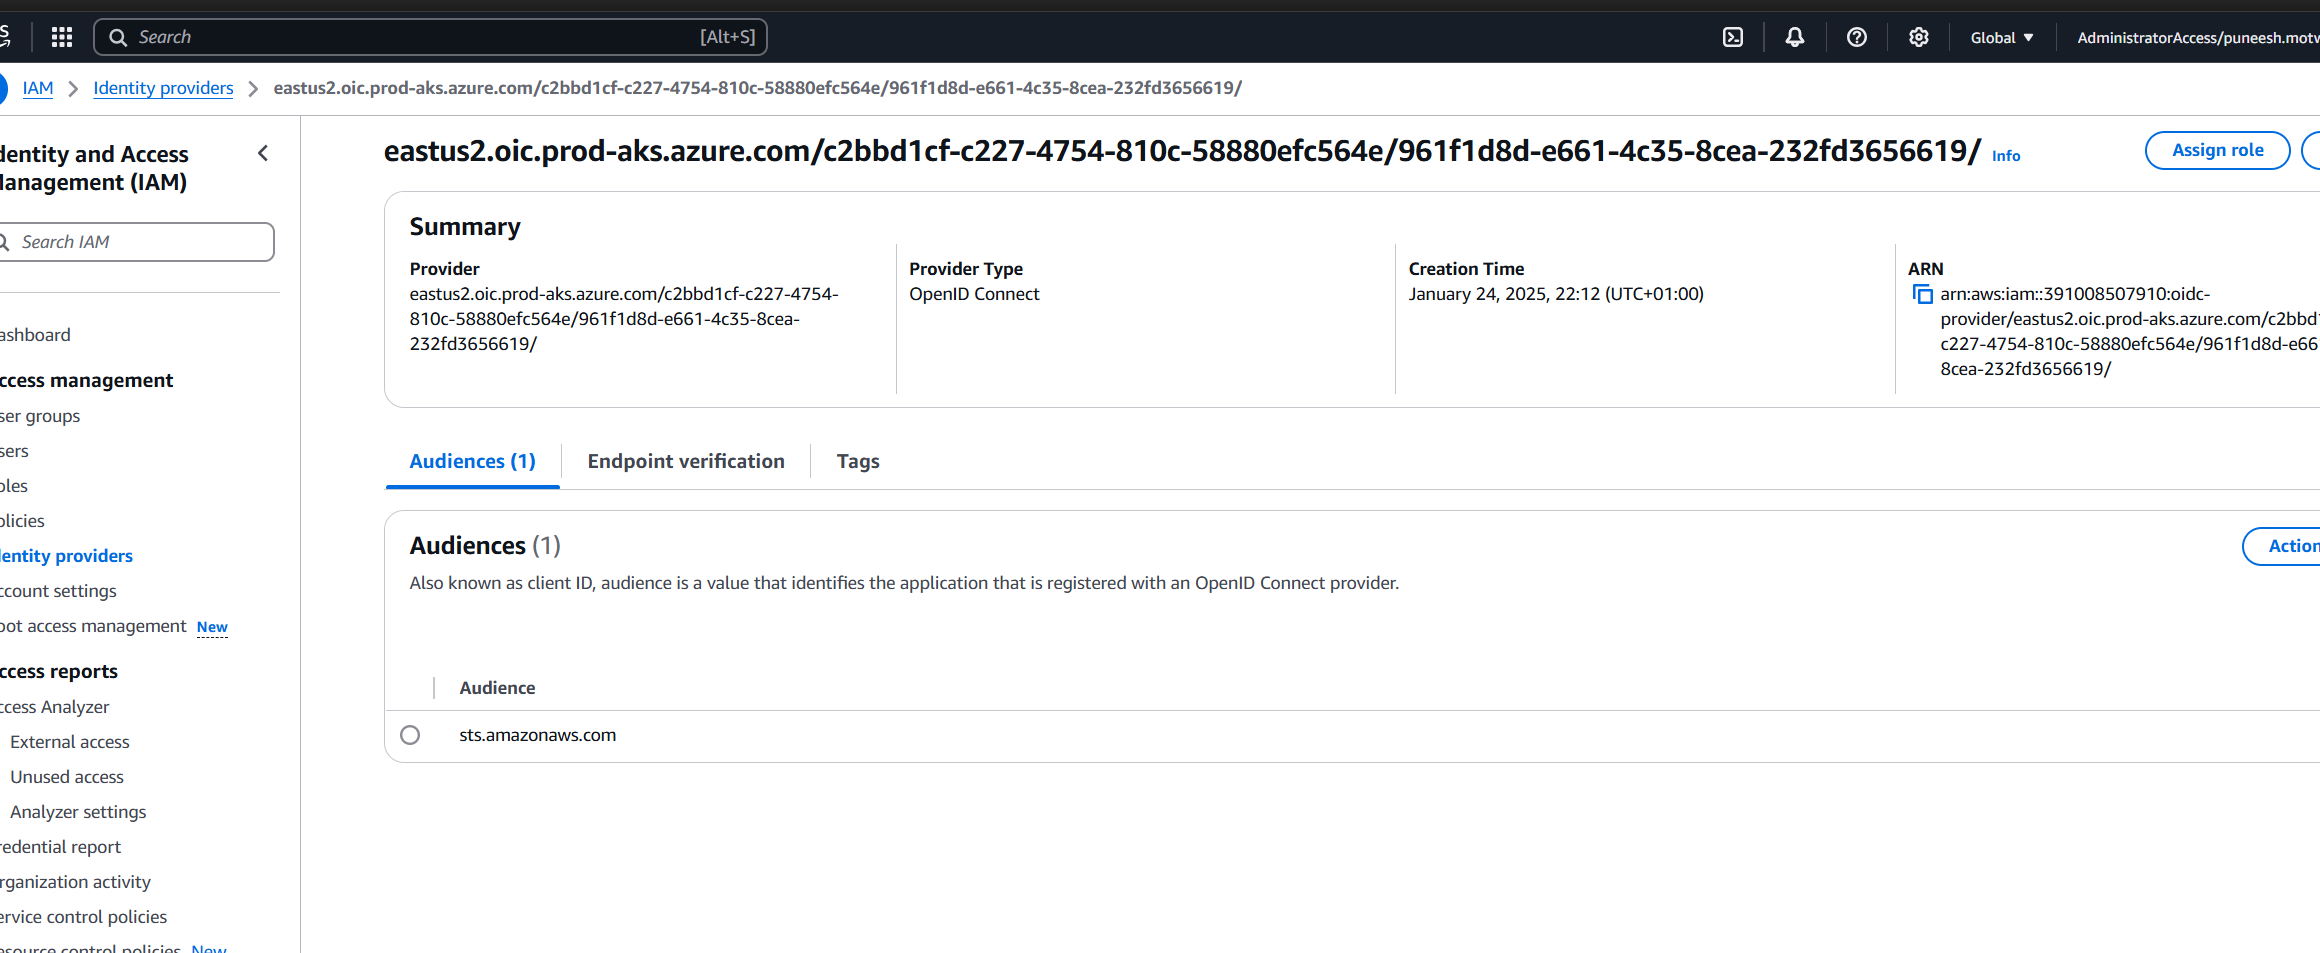Open External access under Access Analyzer

(70, 742)
